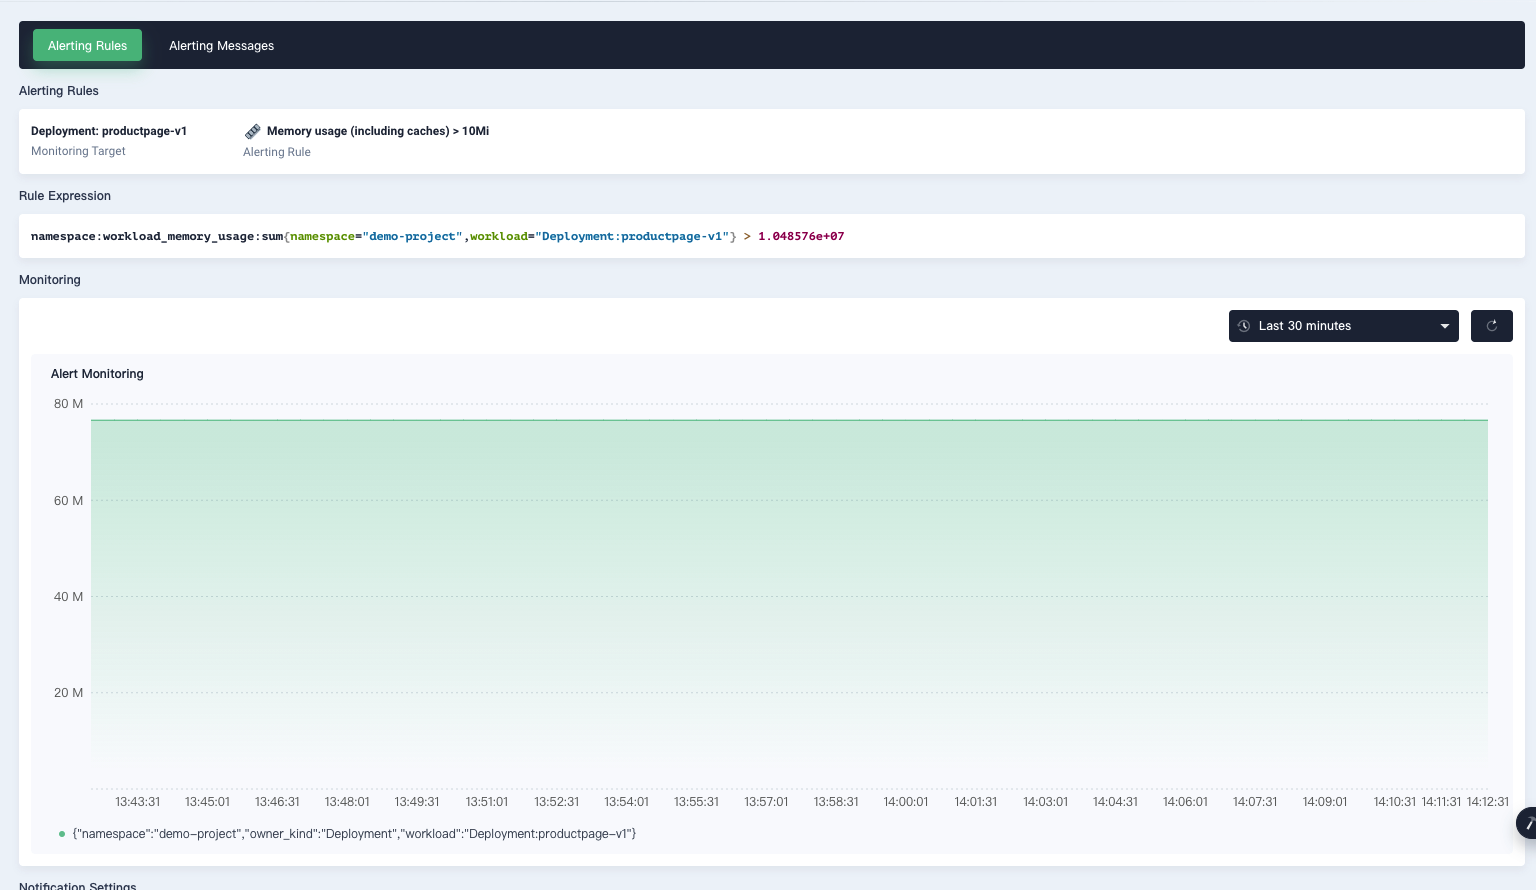Click the 14:04:31 time axis label
1536x890 pixels.
click(1115, 802)
